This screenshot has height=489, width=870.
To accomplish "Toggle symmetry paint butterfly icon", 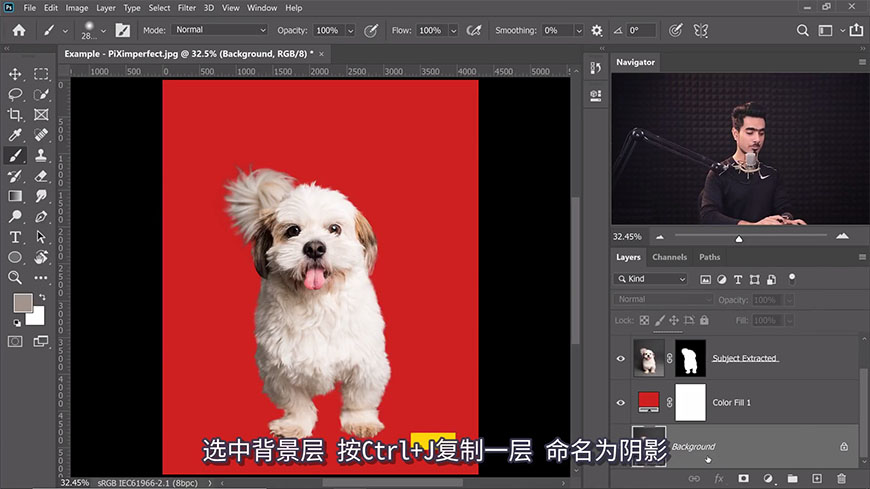I will tap(701, 31).
